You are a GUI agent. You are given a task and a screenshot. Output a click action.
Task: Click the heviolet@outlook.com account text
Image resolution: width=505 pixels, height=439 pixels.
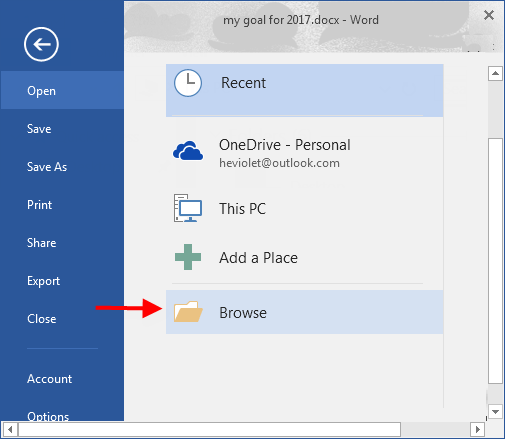click(279, 163)
